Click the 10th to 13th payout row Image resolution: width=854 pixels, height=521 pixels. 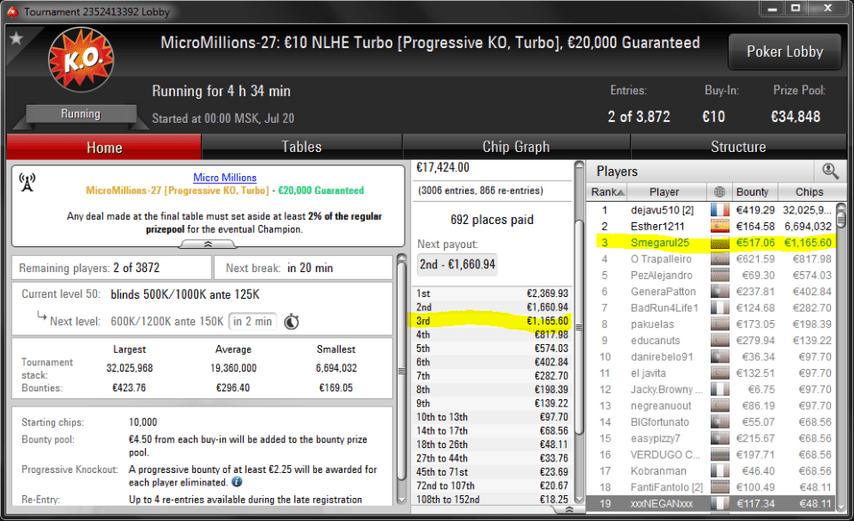[x=492, y=417]
